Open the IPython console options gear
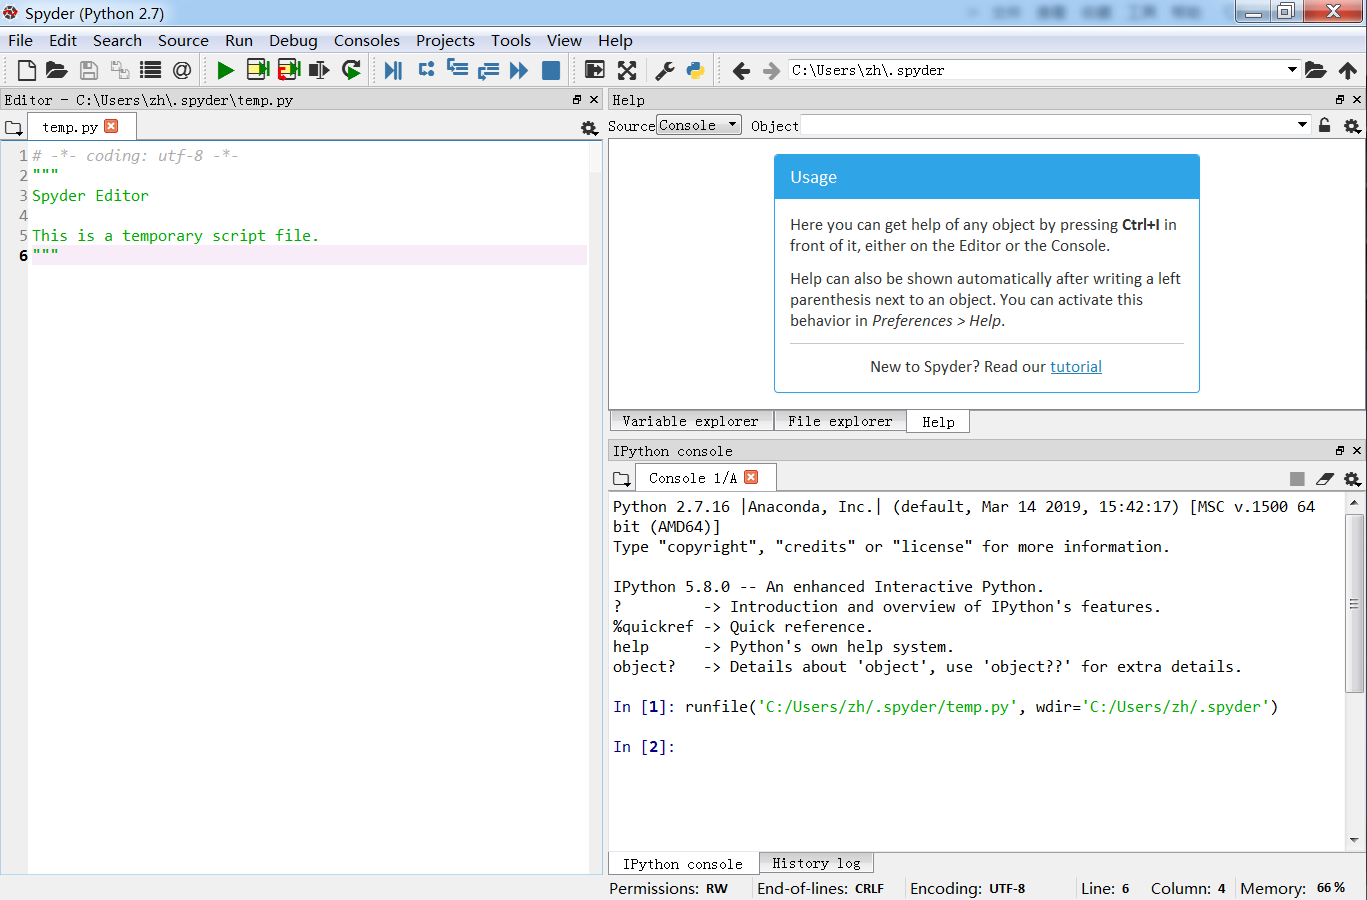 click(1352, 479)
